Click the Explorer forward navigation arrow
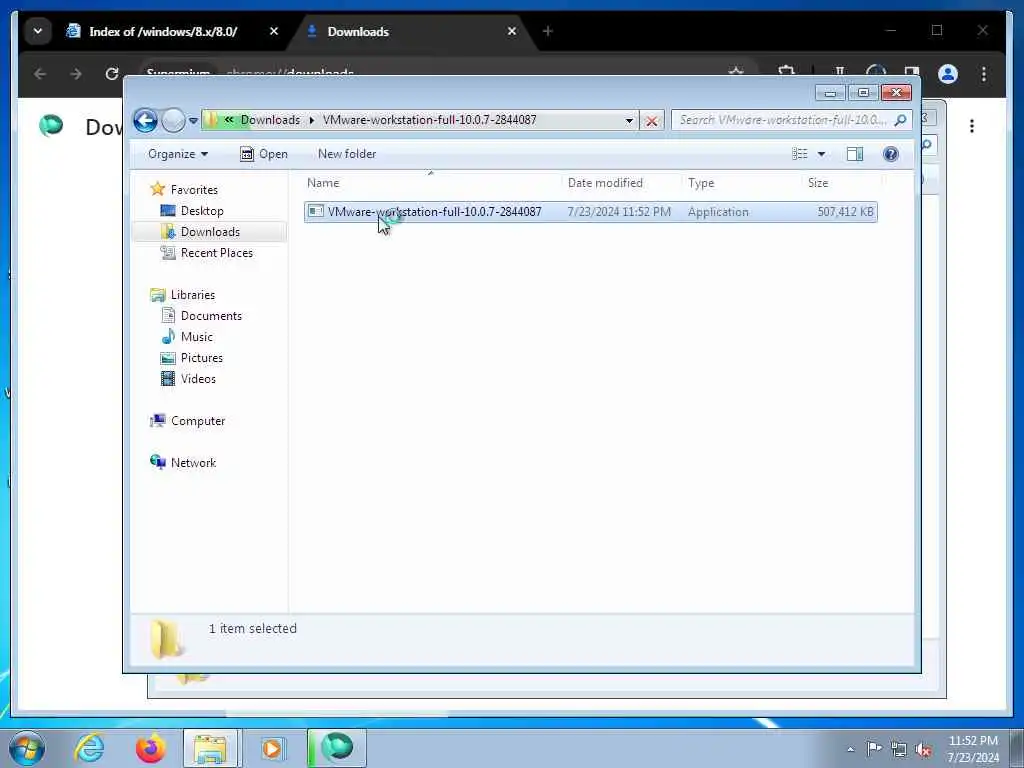 [x=173, y=121]
